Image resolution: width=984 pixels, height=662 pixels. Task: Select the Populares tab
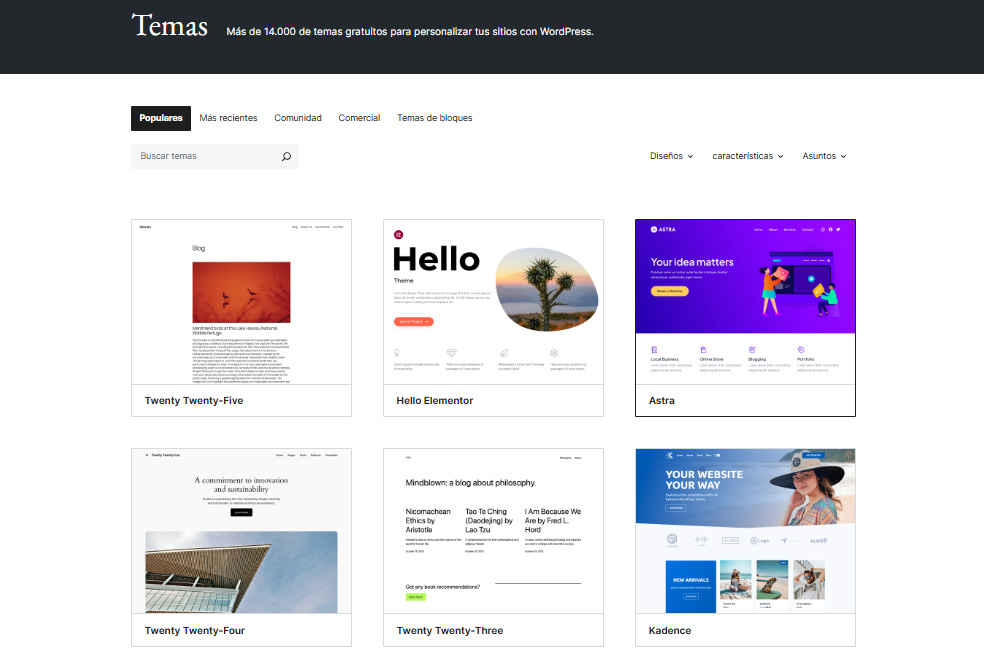(x=161, y=118)
